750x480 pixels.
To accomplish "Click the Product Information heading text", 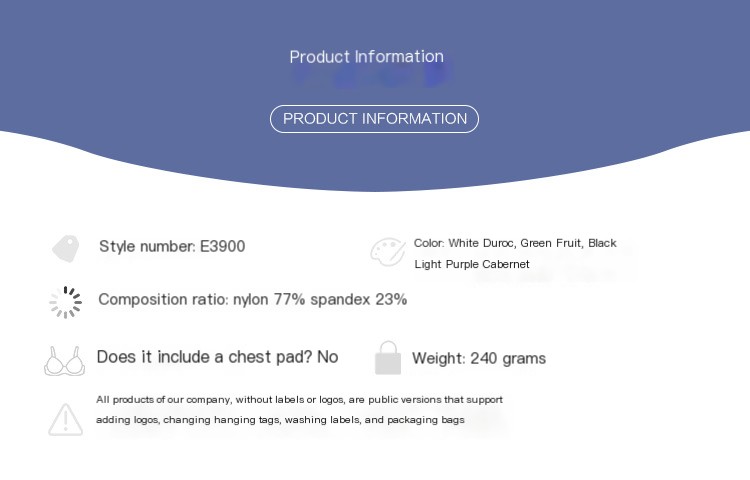I will coord(366,56).
